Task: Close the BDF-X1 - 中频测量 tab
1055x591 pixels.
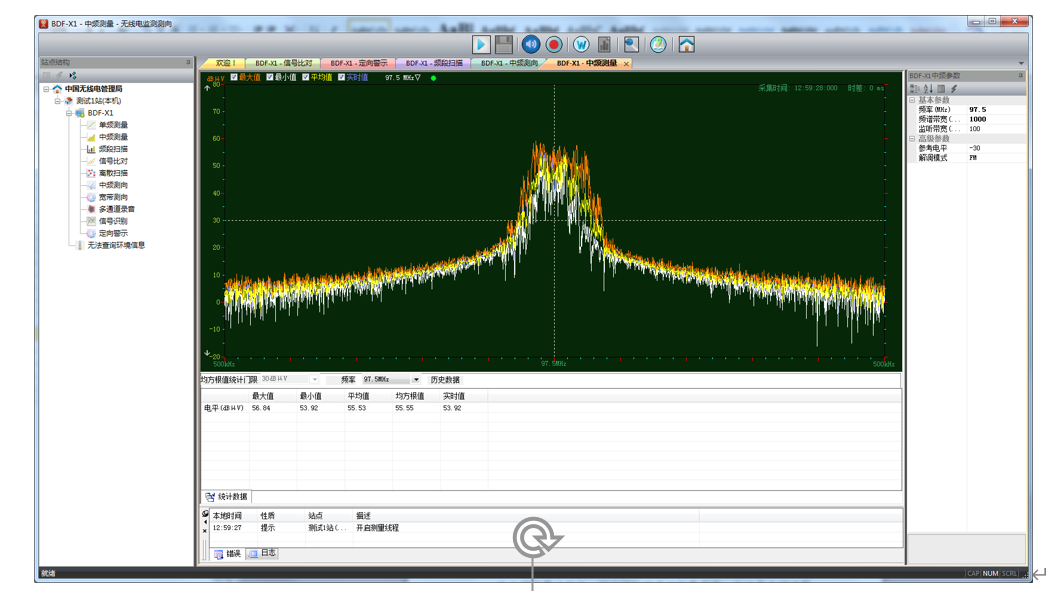Action: [x=627, y=63]
